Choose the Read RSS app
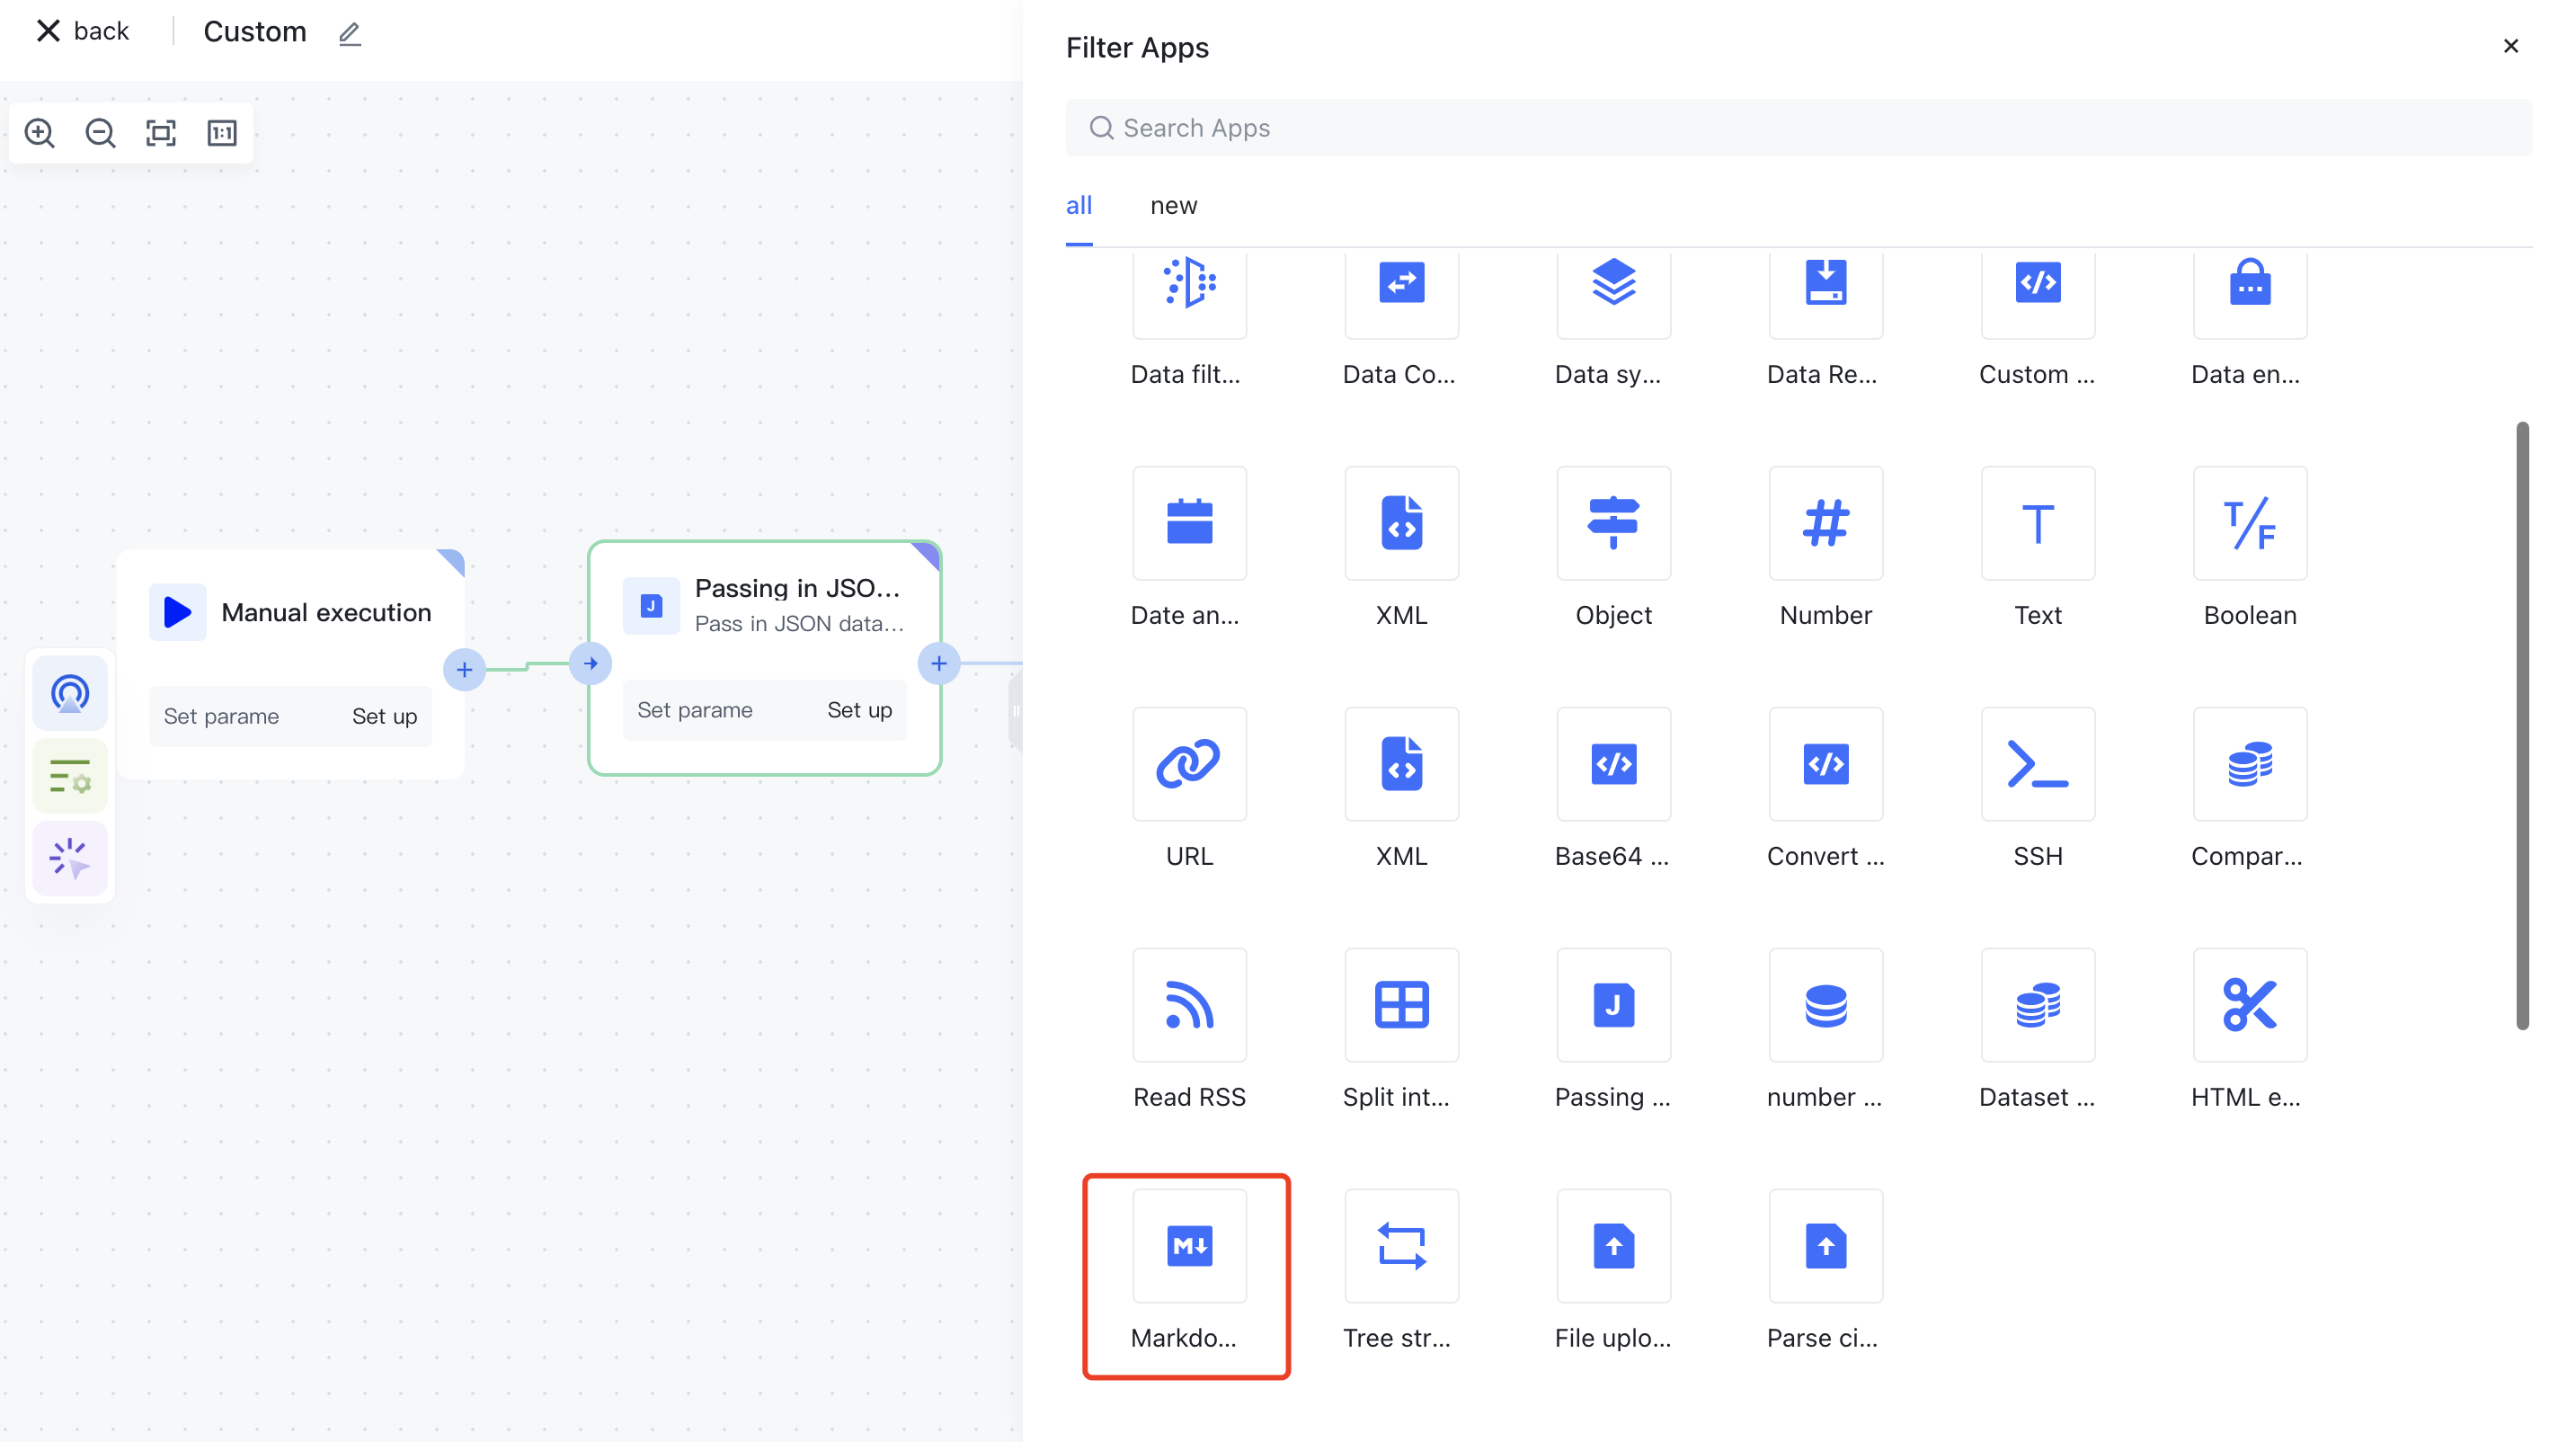The image size is (2576, 1442). [x=1189, y=1005]
